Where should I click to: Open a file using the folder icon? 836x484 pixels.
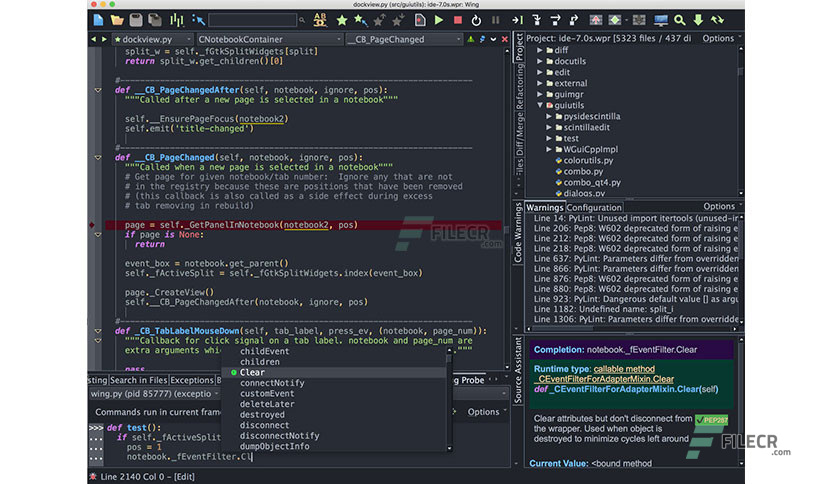point(117,20)
